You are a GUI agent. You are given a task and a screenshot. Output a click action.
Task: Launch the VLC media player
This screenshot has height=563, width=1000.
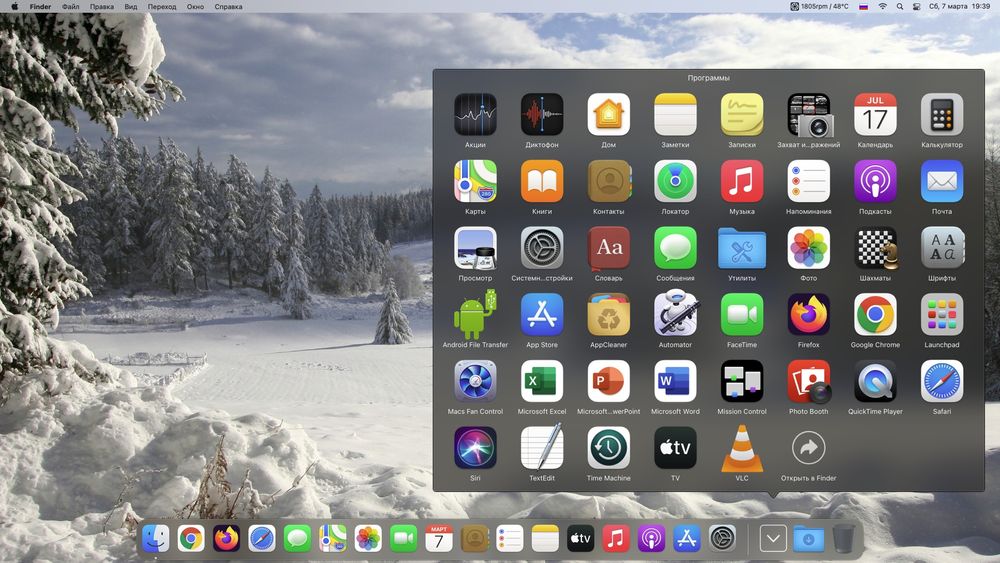tap(742, 448)
